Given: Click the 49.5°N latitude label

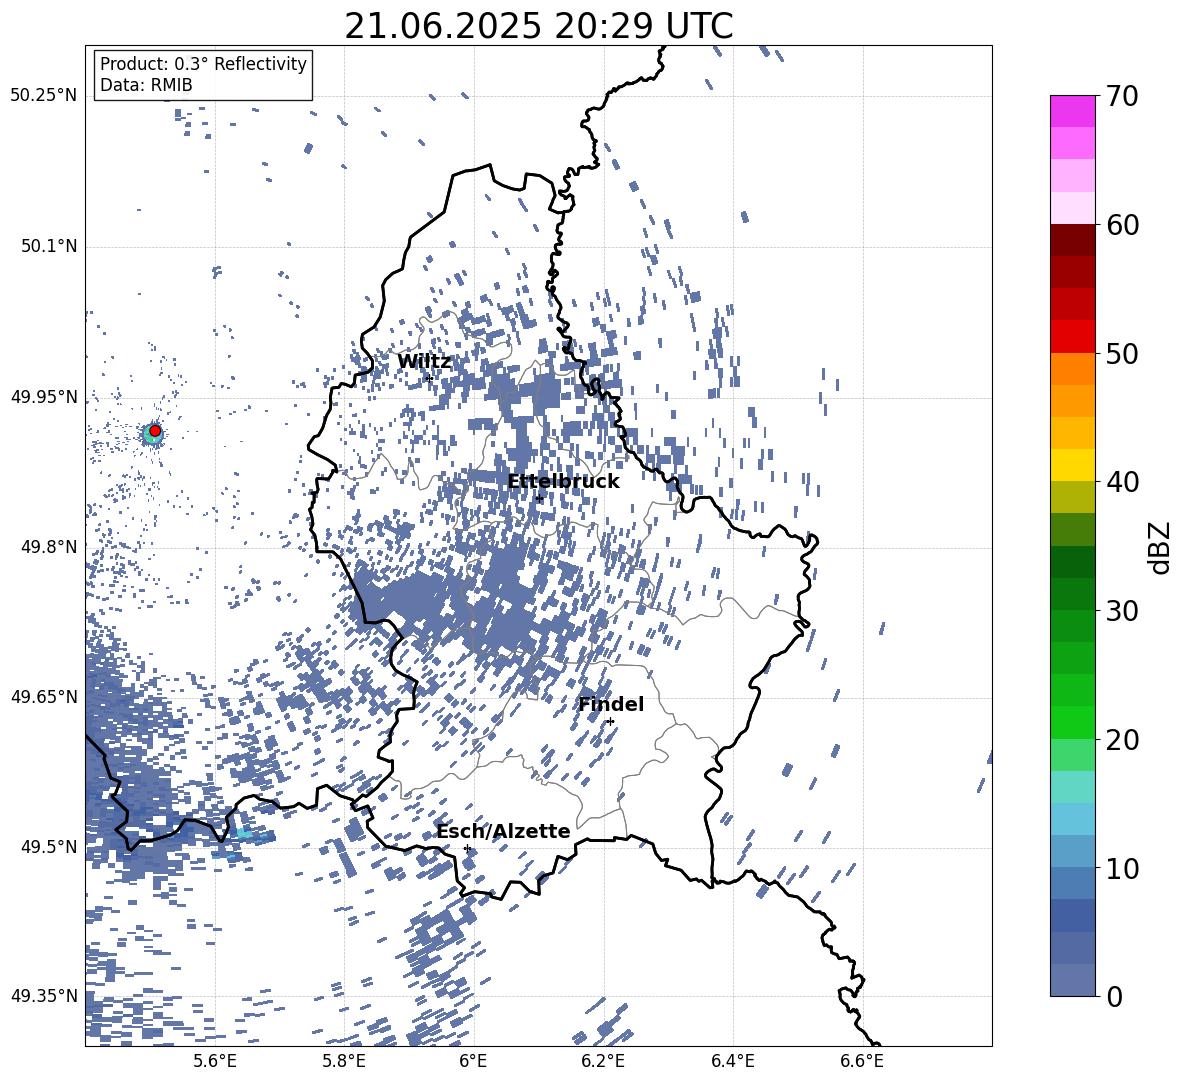Looking at the screenshot, I should coord(48,846).
